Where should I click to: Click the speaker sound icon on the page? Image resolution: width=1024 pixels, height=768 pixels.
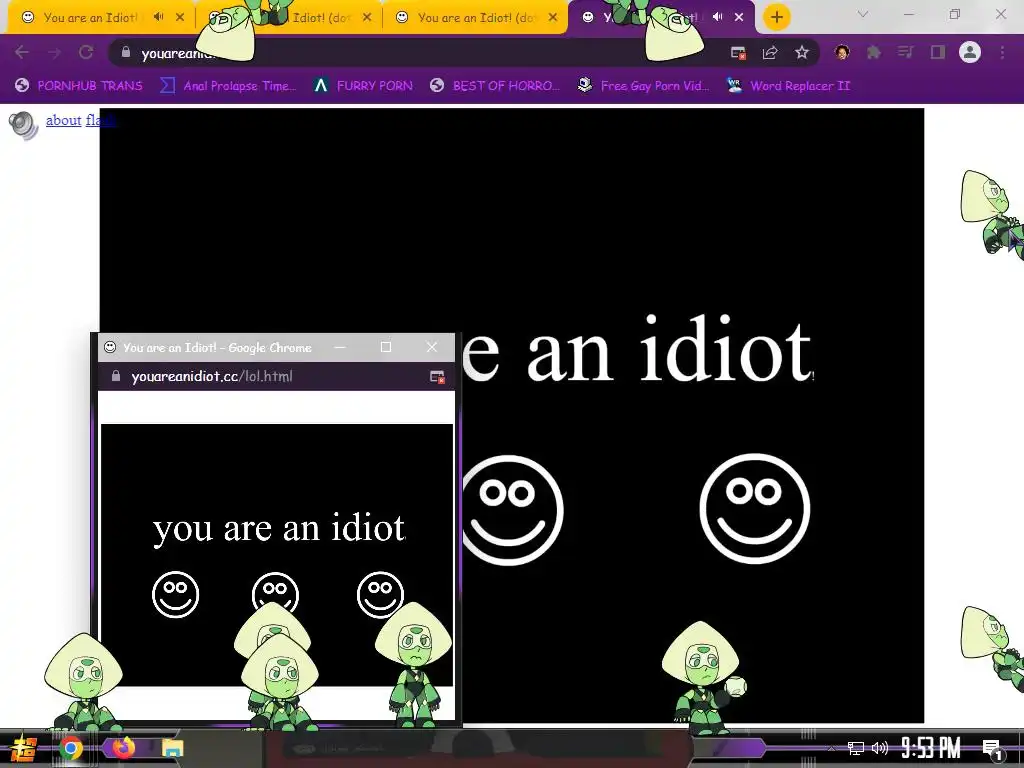tap(24, 125)
